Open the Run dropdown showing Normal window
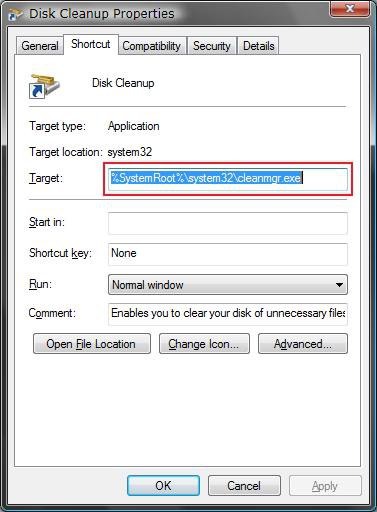This screenshot has width=377, height=512. tap(228, 285)
